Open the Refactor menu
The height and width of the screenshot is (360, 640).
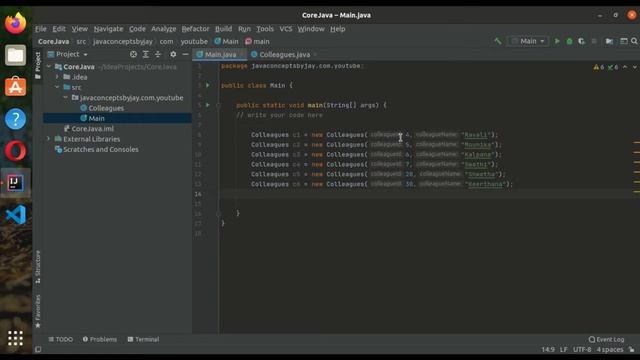click(x=195, y=29)
